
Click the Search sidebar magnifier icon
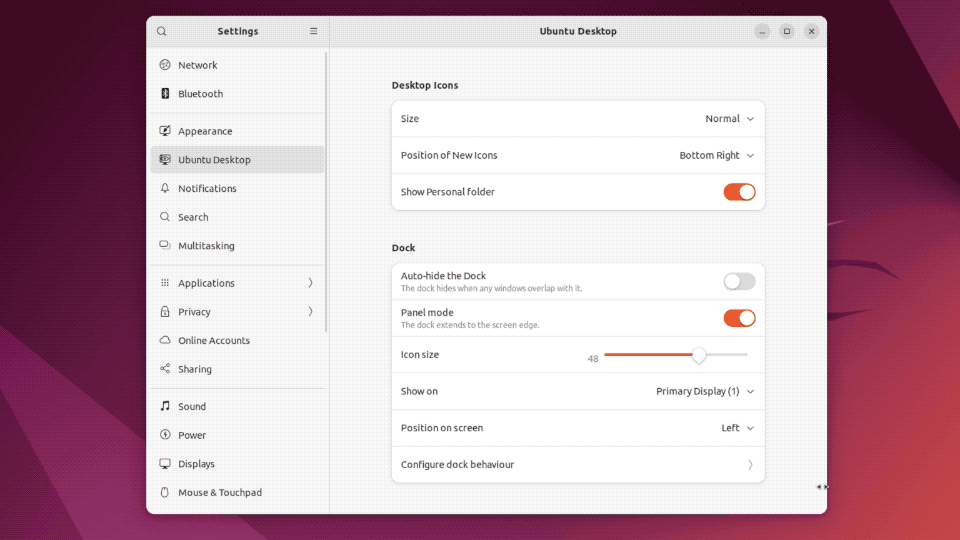[165, 217]
